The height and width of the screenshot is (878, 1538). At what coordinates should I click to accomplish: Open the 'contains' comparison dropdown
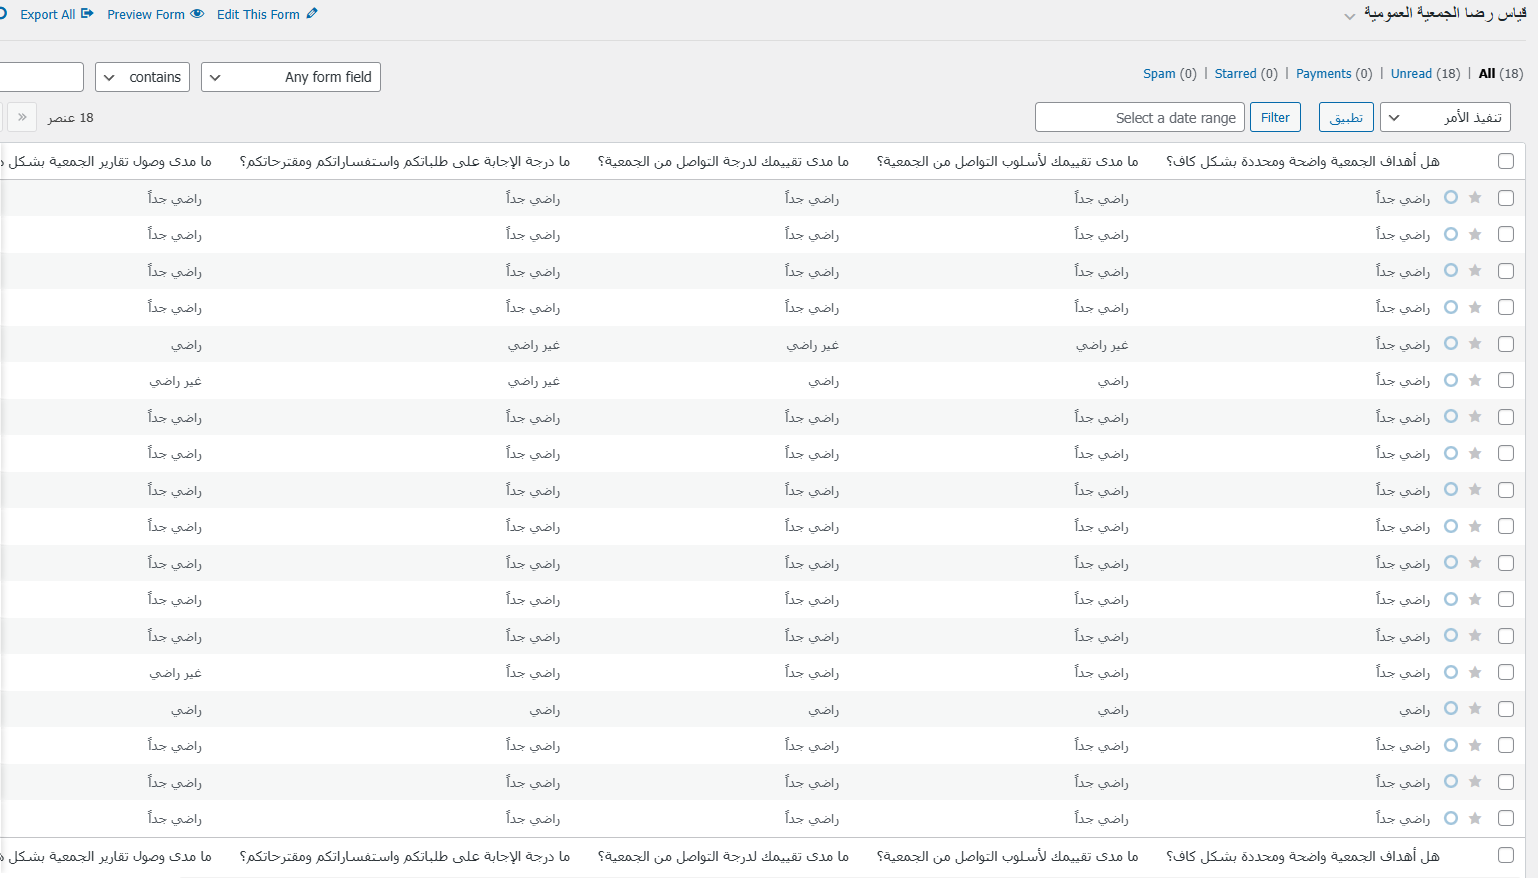pyautogui.click(x=142, y=77)
